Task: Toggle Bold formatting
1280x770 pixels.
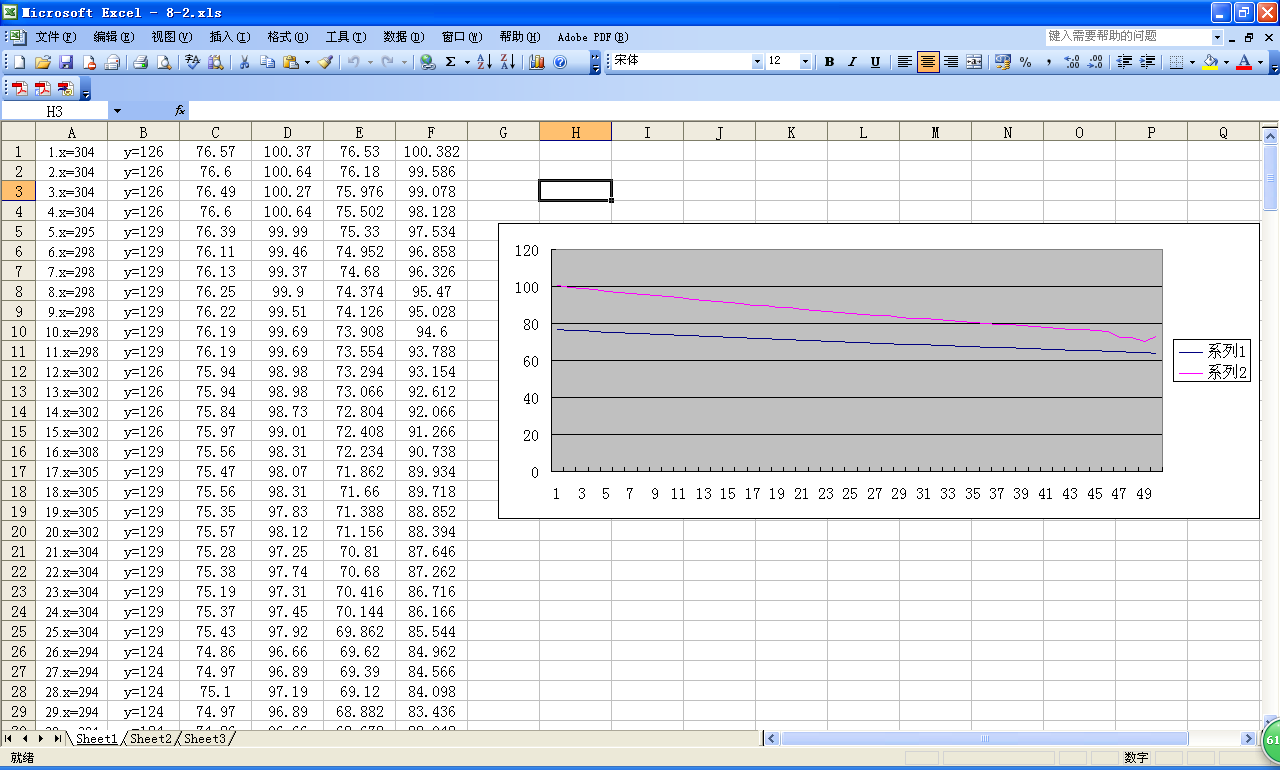Action: click(x=829, y=62)
